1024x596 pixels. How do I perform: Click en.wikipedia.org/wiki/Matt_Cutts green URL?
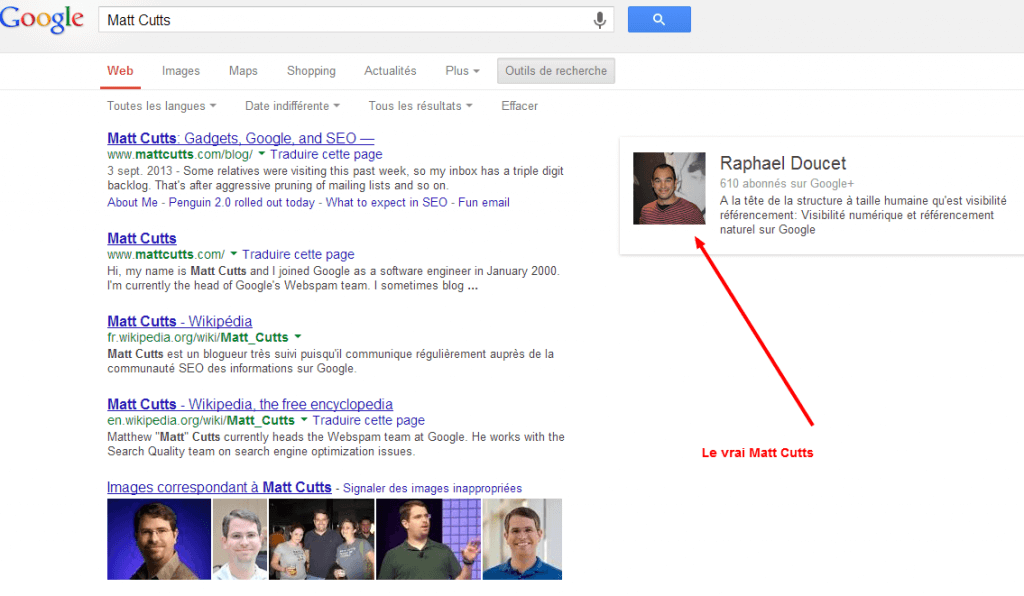click(200, 420)
